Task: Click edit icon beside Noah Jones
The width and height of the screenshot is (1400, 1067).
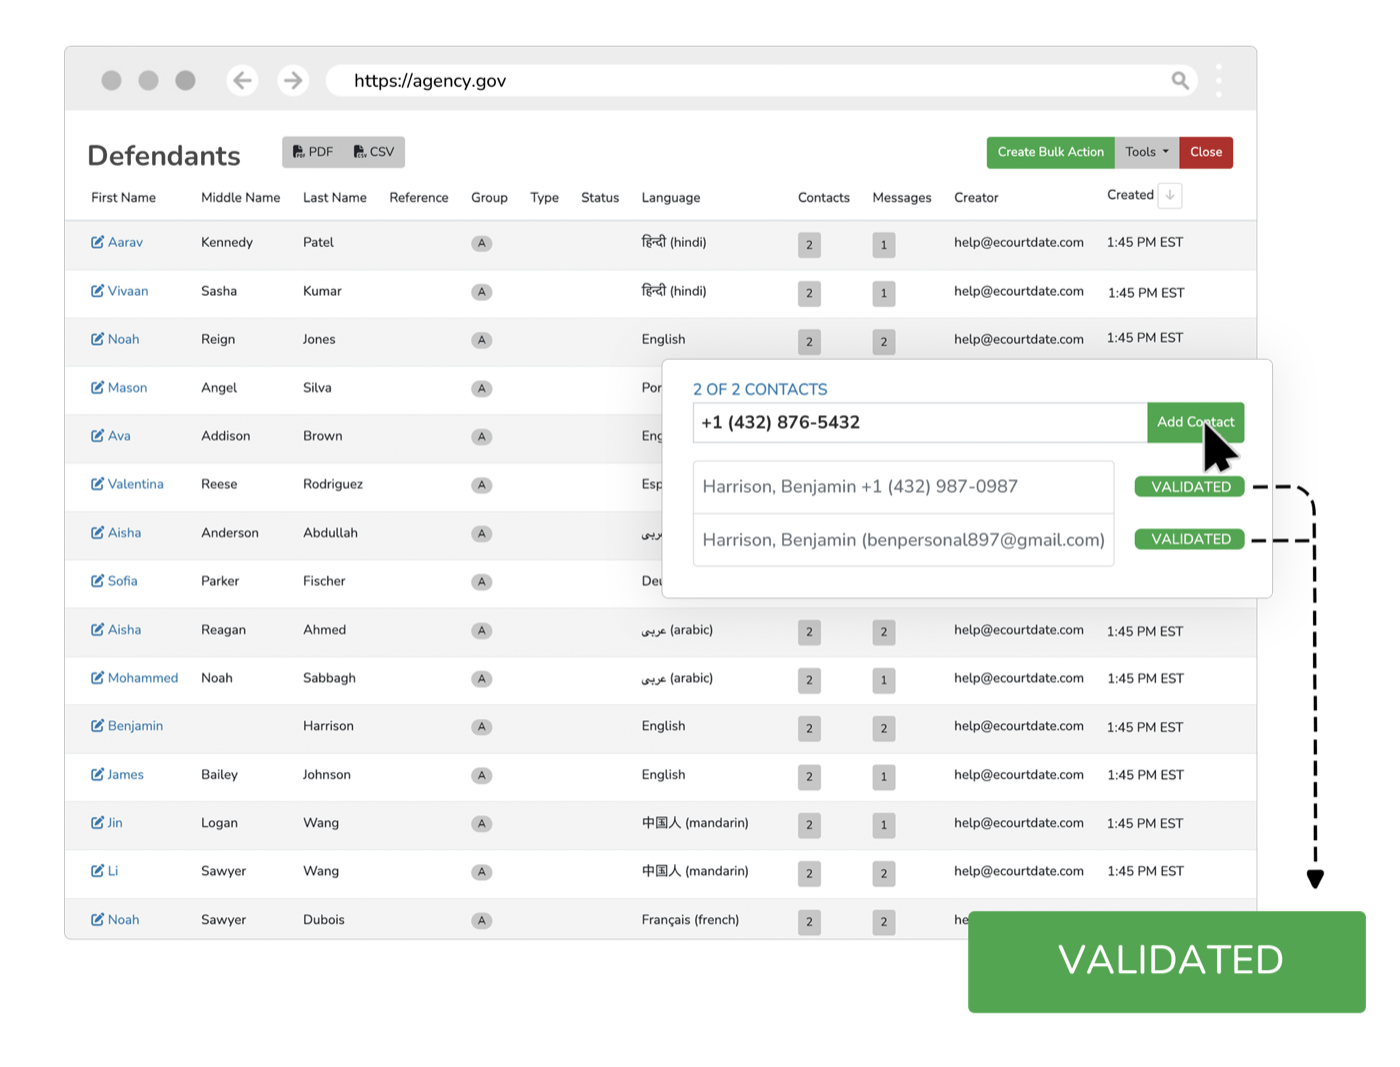Action: tap(97, 339)
